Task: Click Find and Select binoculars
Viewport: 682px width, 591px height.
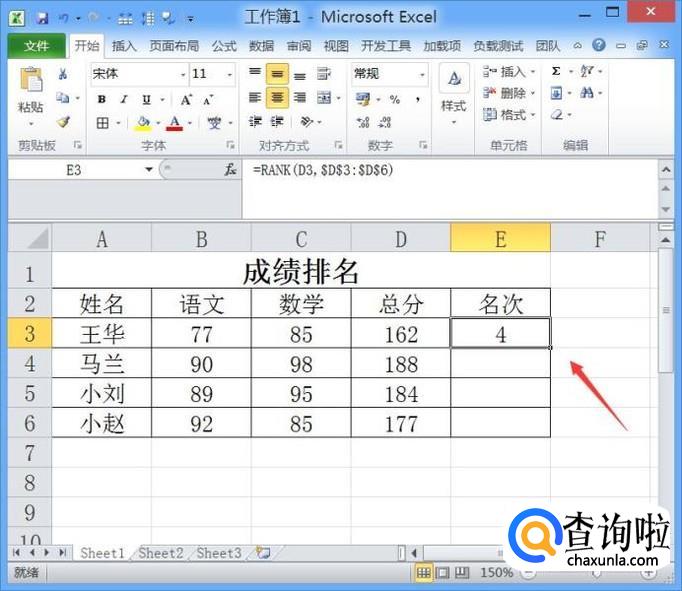Action: click(587, 93)
